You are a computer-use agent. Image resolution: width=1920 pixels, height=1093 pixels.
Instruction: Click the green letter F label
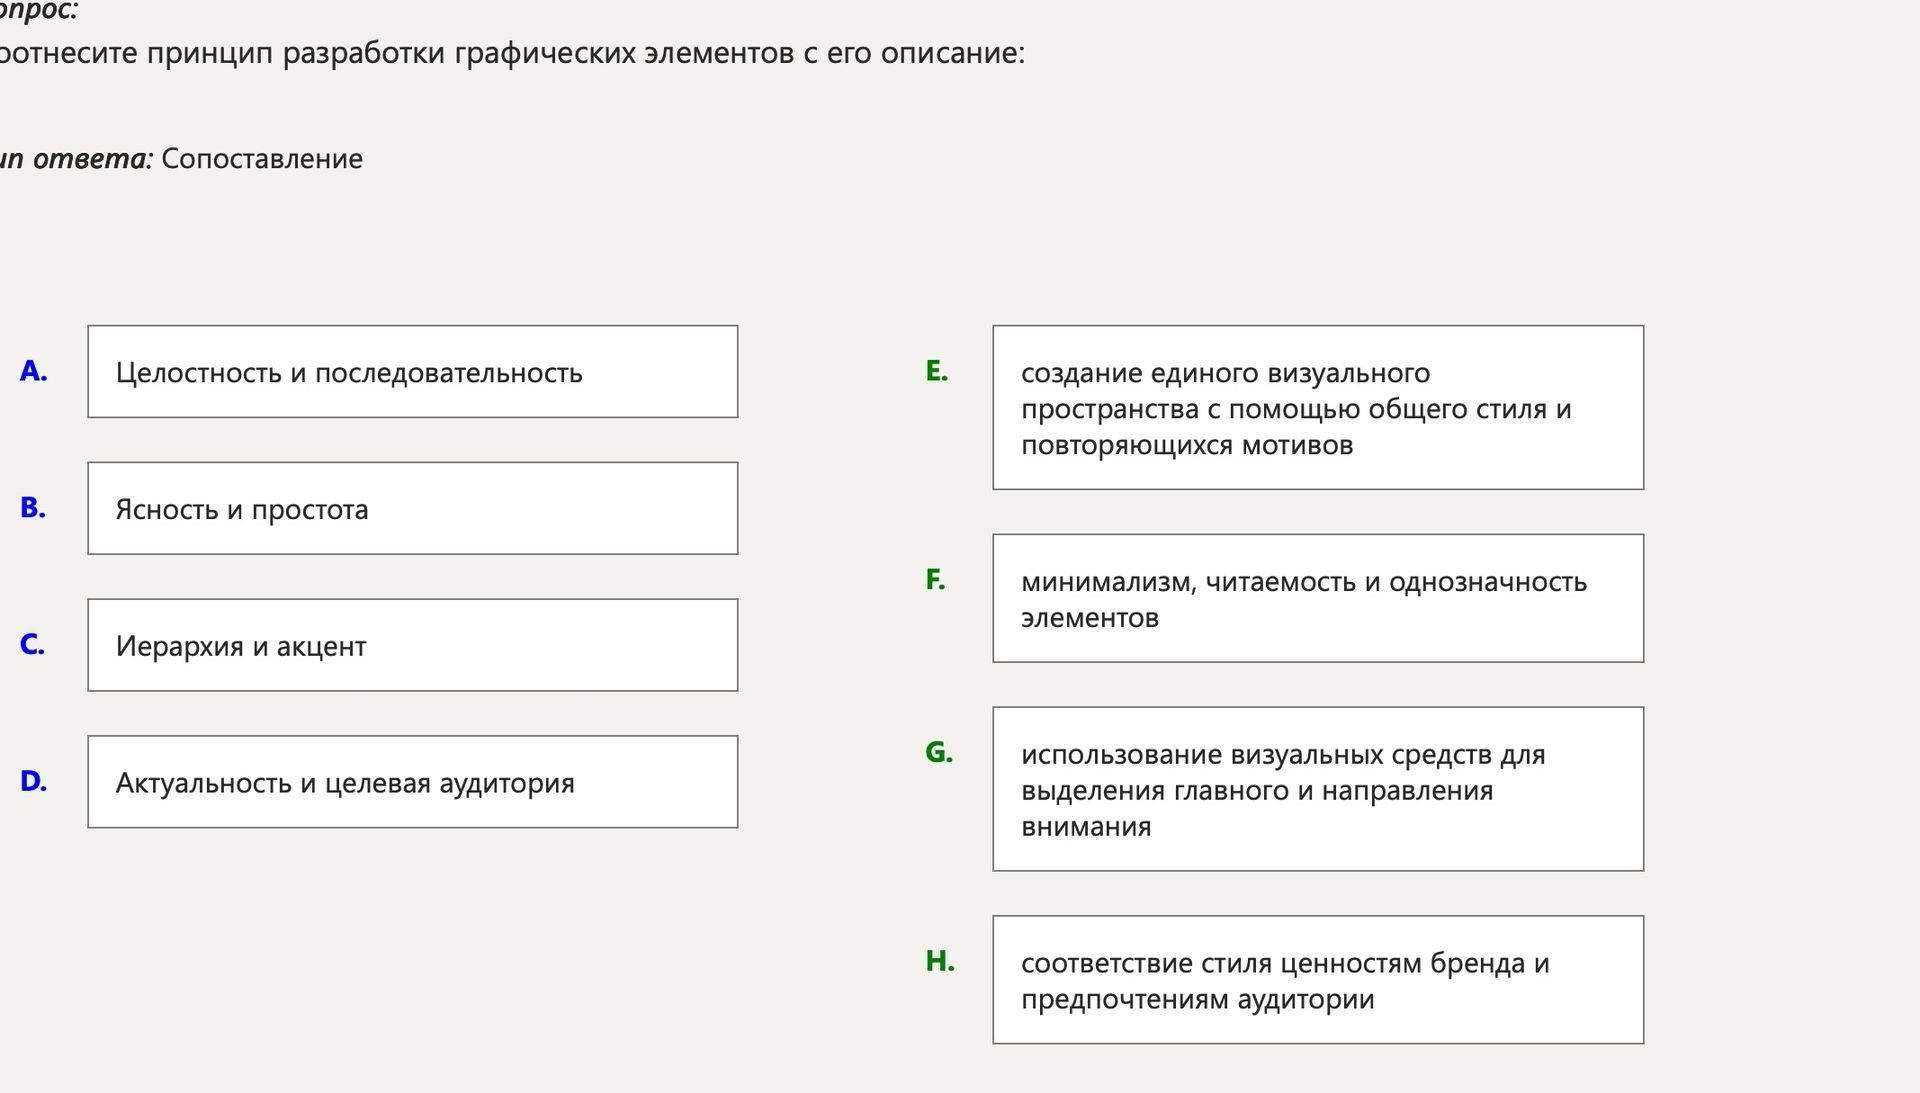tap(935, 580)
